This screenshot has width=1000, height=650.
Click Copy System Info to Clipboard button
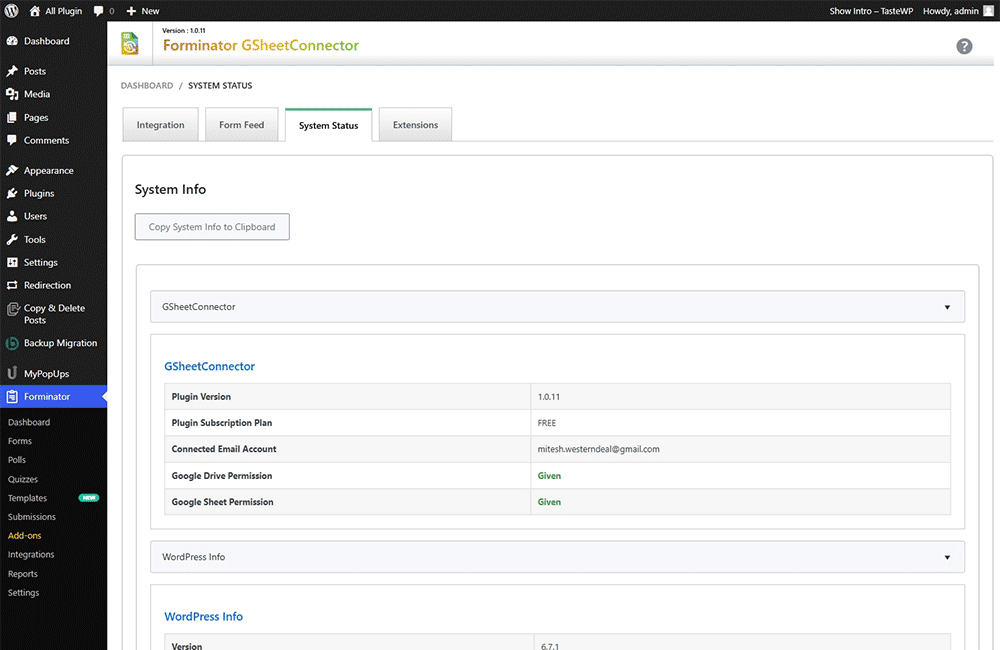click(212, 226)
